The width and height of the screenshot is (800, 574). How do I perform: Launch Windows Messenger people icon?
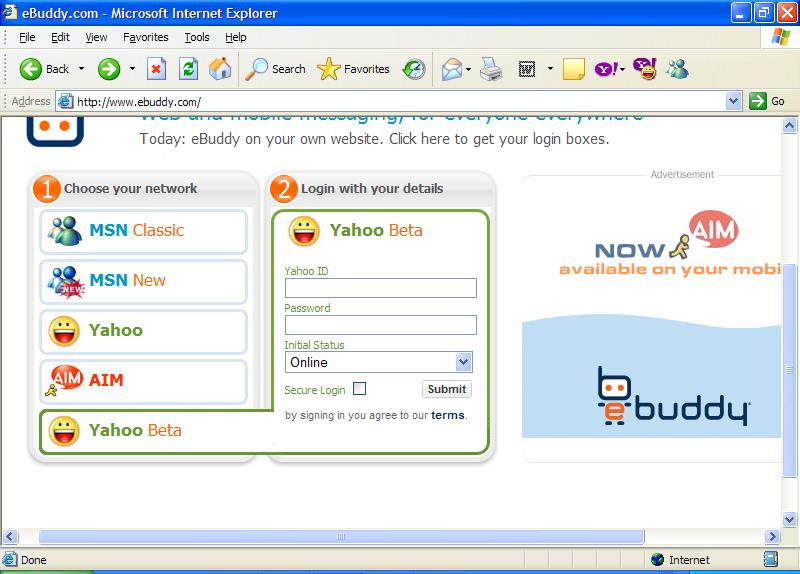pyautogui.click(x=678, y=69)
